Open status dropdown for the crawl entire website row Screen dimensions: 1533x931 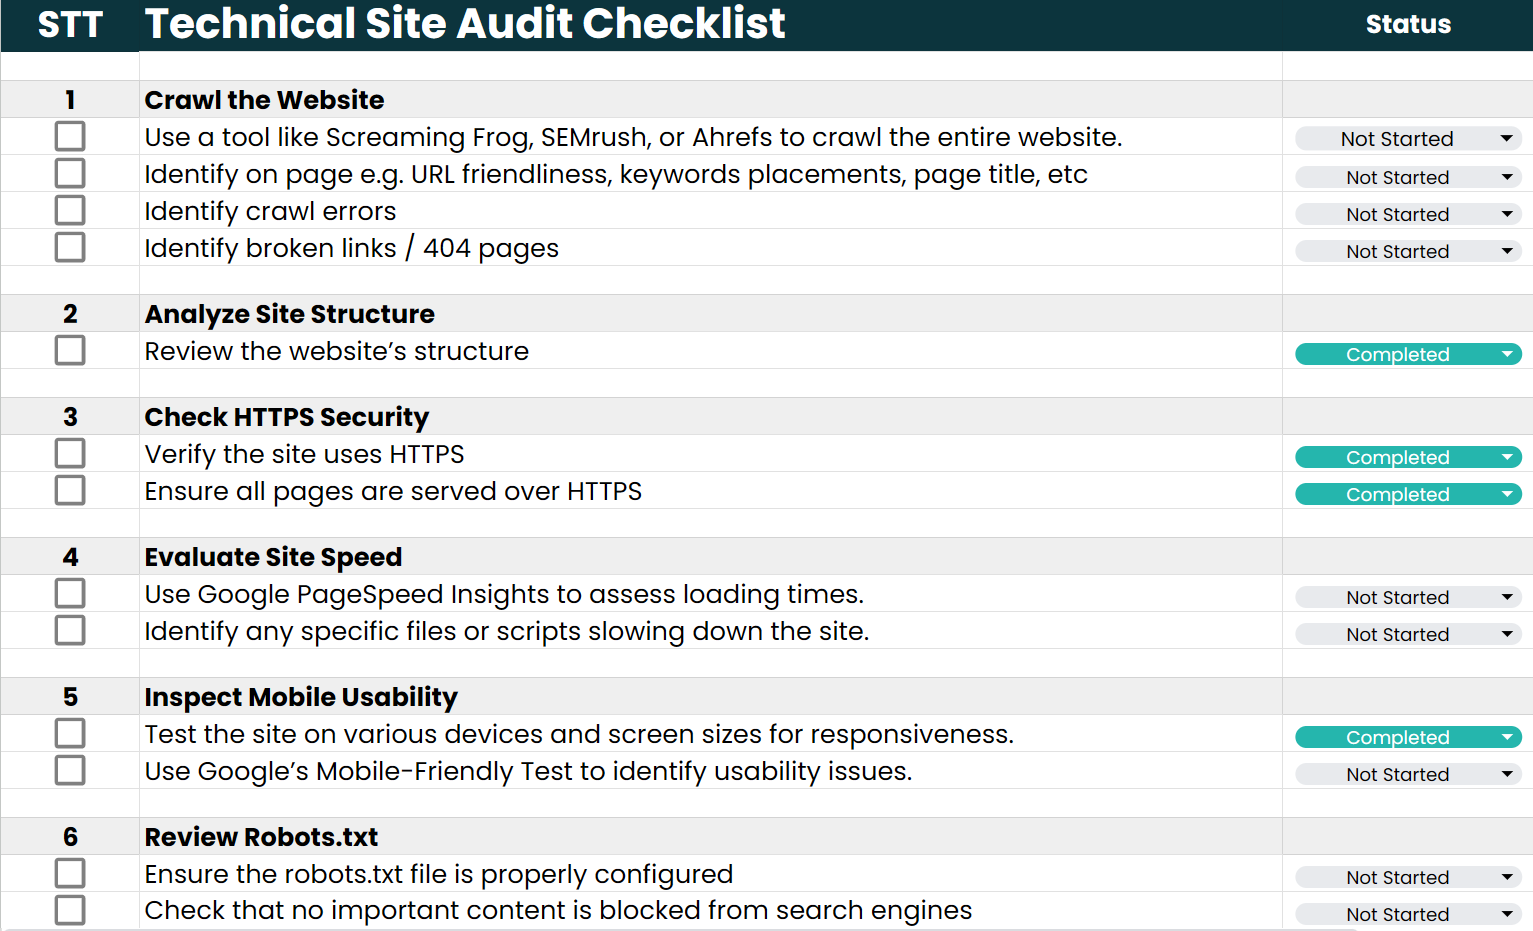1506,139
